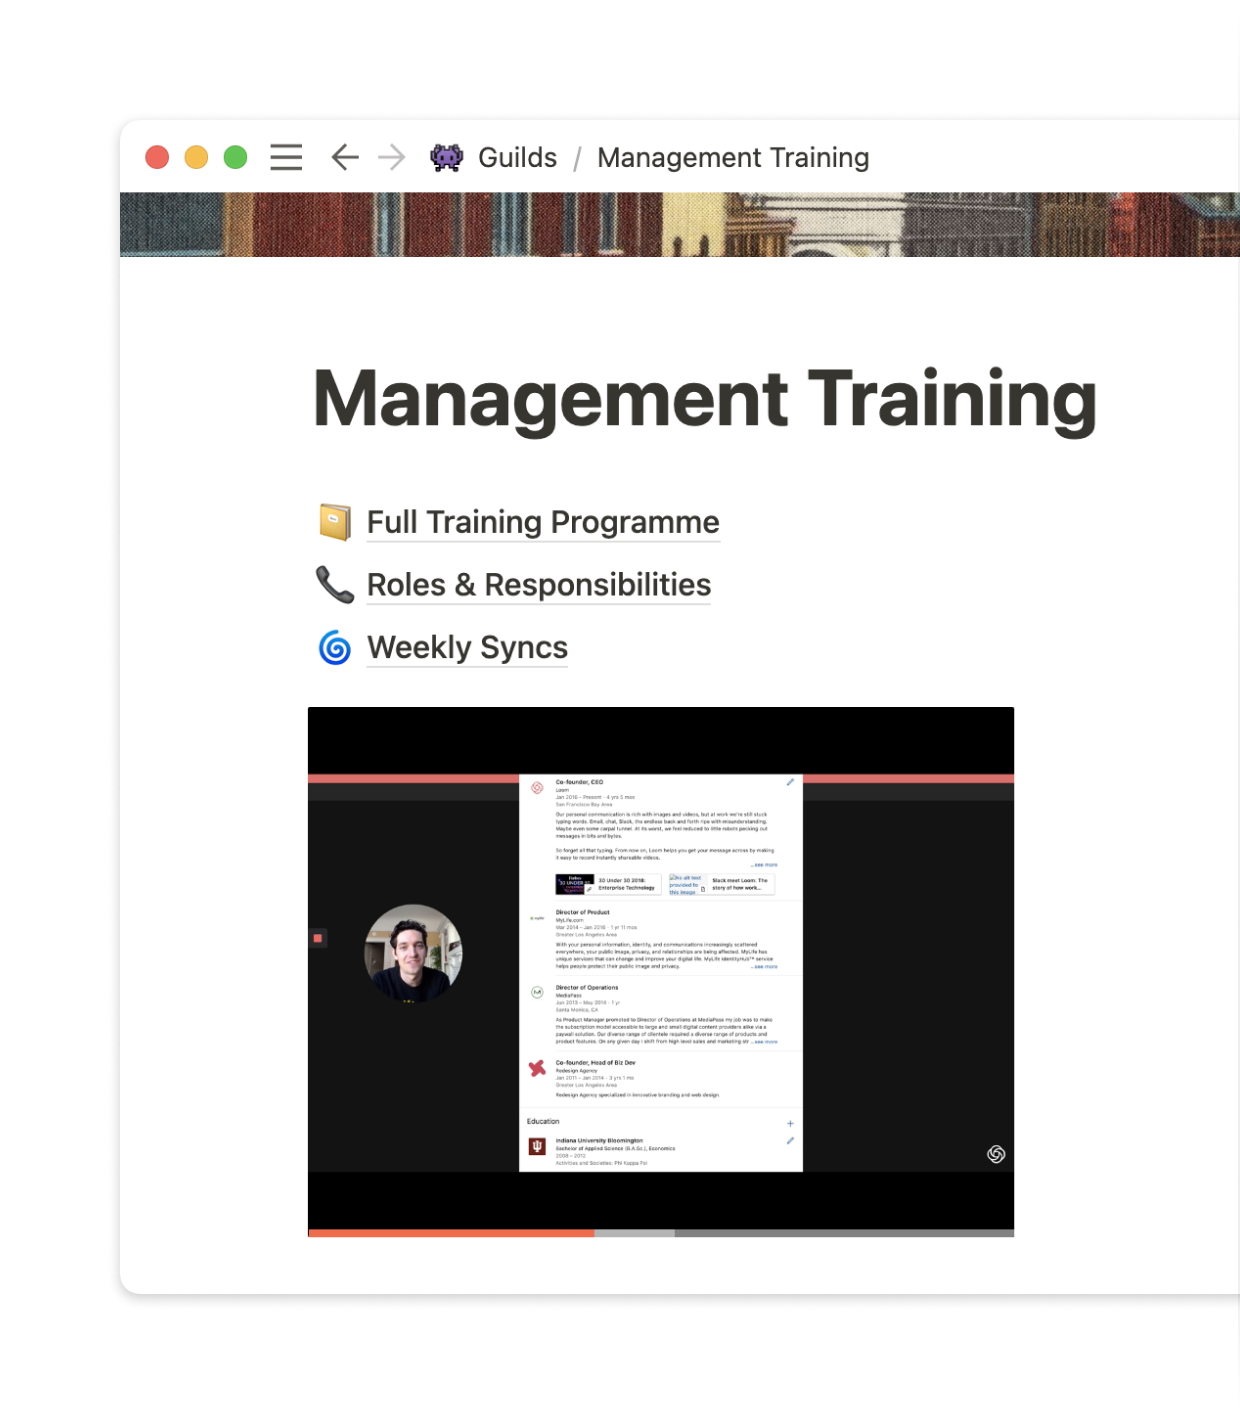1240x1414 pixels.
Task: Open the Weekly Syncs page
Action: click(x=467, y=648)
